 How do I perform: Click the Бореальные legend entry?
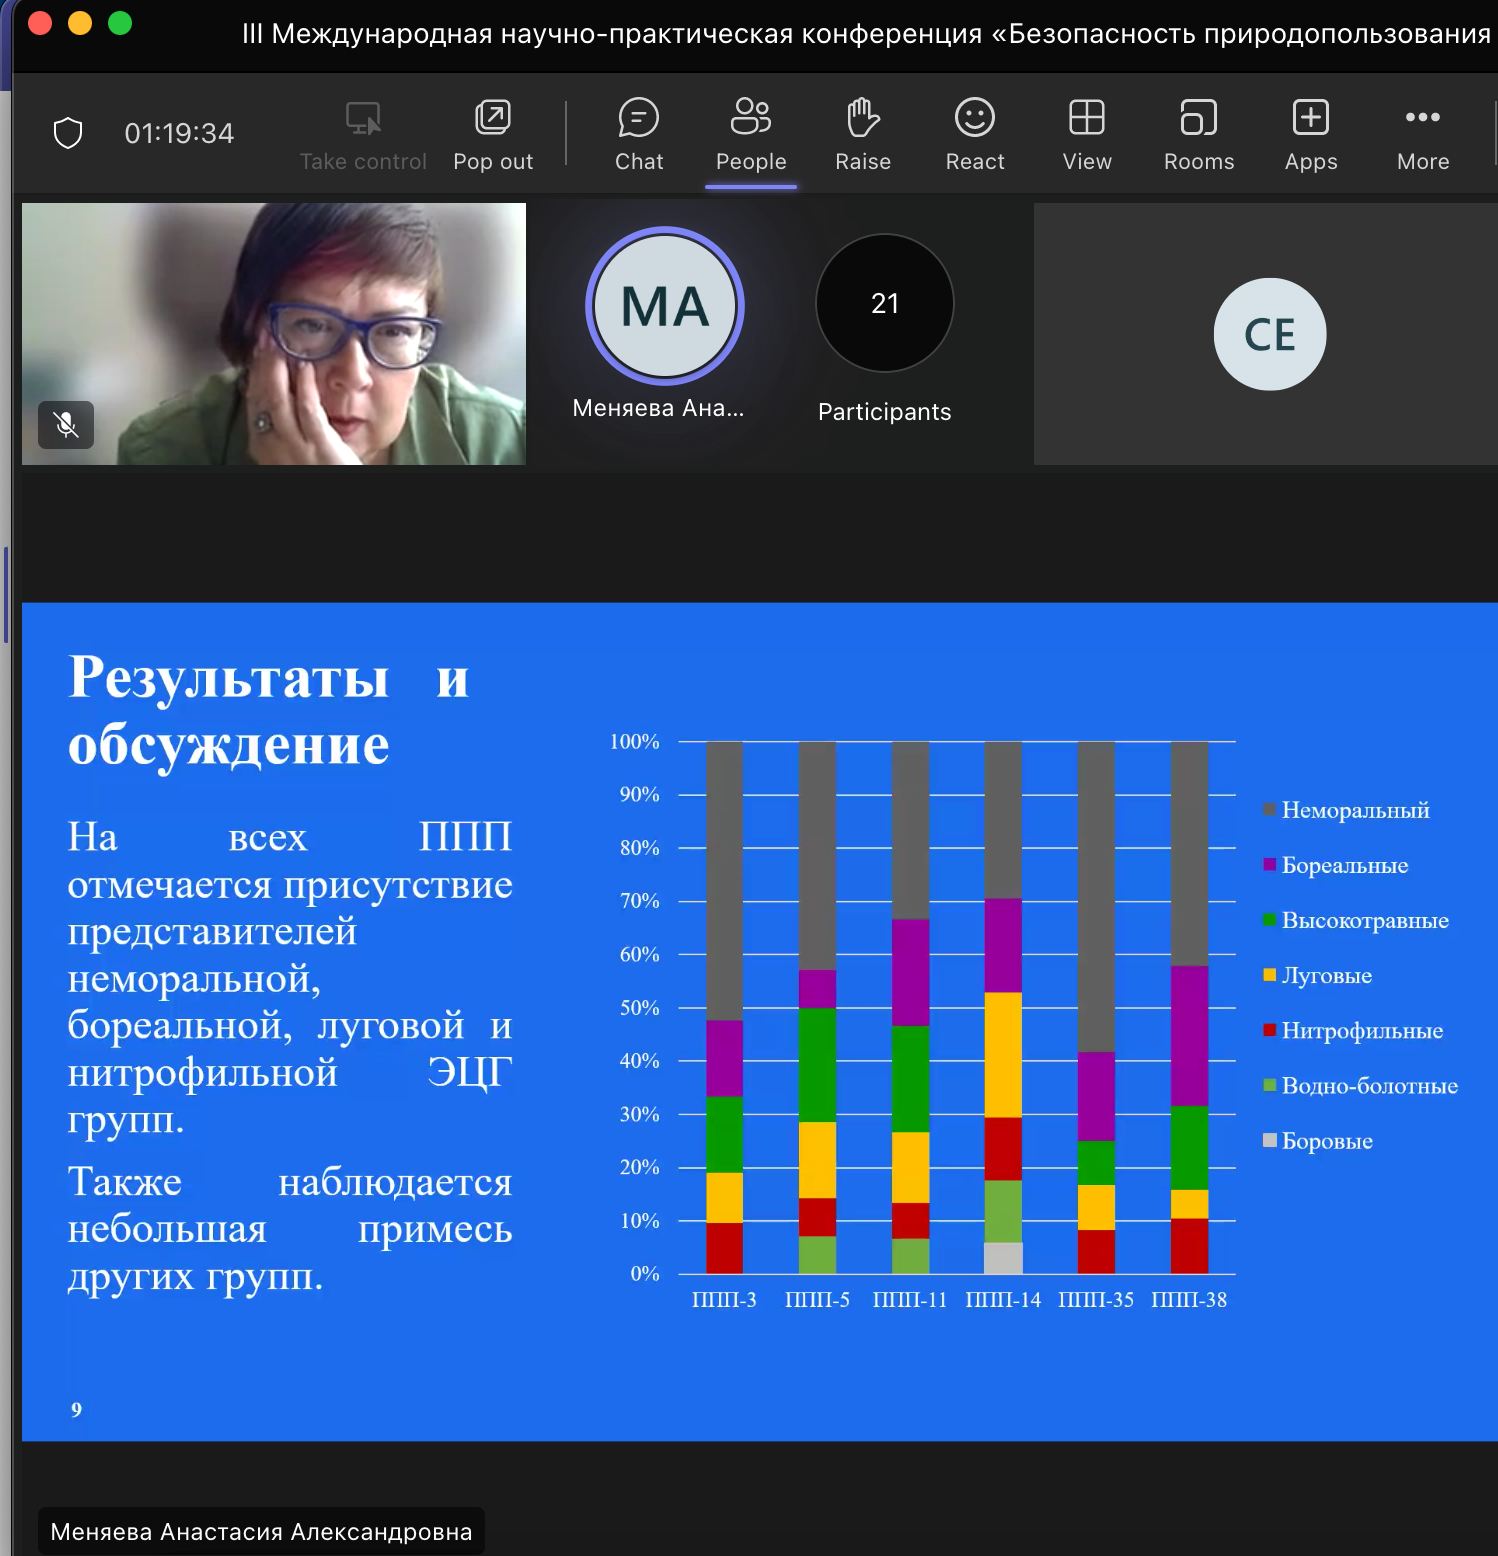pyautogui.click(x=1336, y=865)
